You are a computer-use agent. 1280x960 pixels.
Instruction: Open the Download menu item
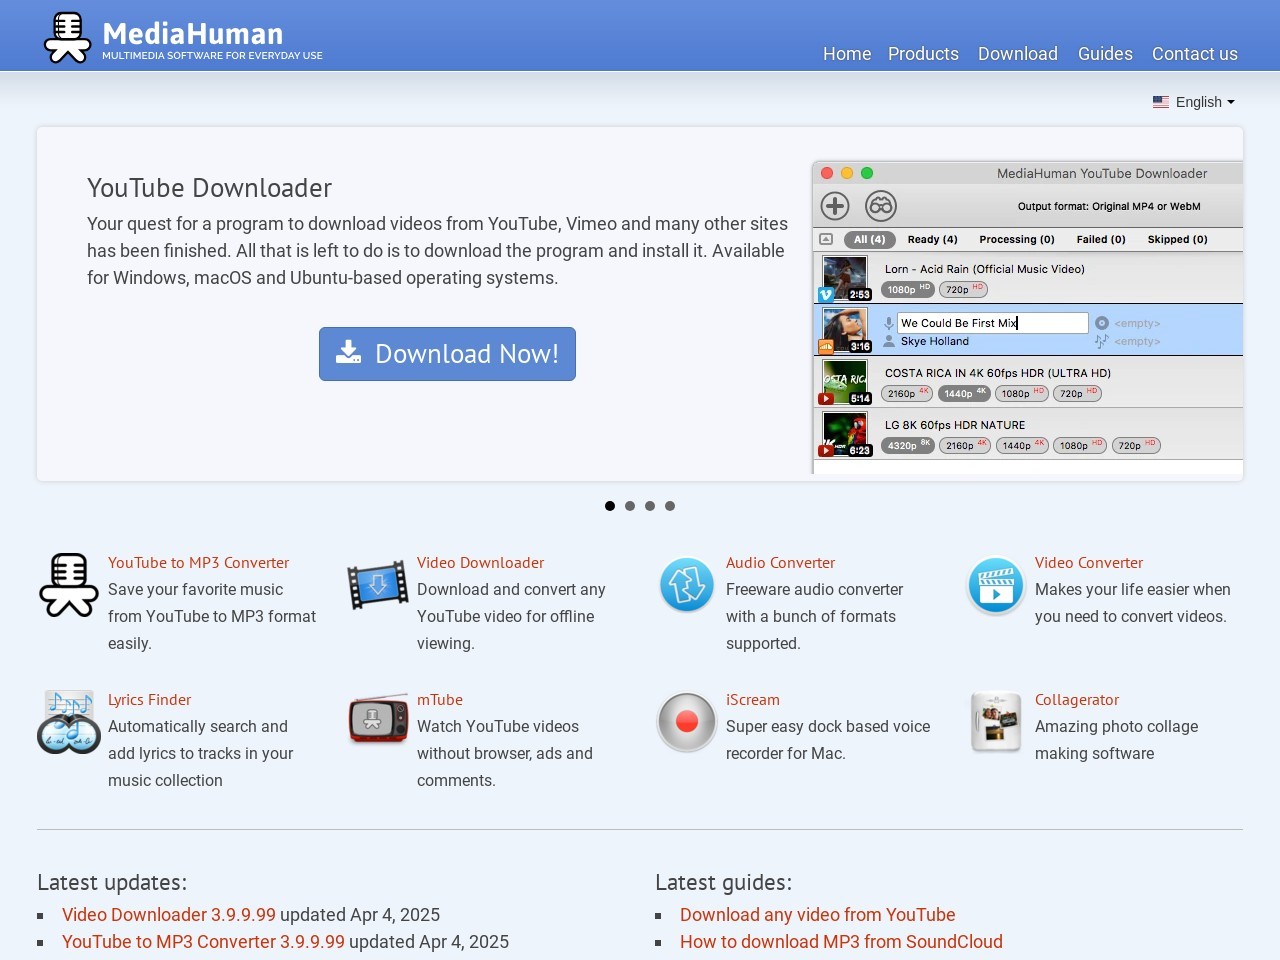[1018, 54]
